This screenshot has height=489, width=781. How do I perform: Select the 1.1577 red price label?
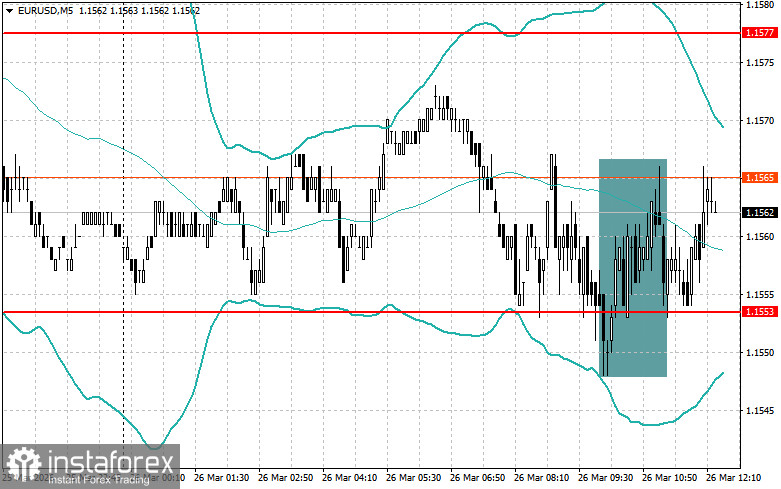(x=760, y=33)
